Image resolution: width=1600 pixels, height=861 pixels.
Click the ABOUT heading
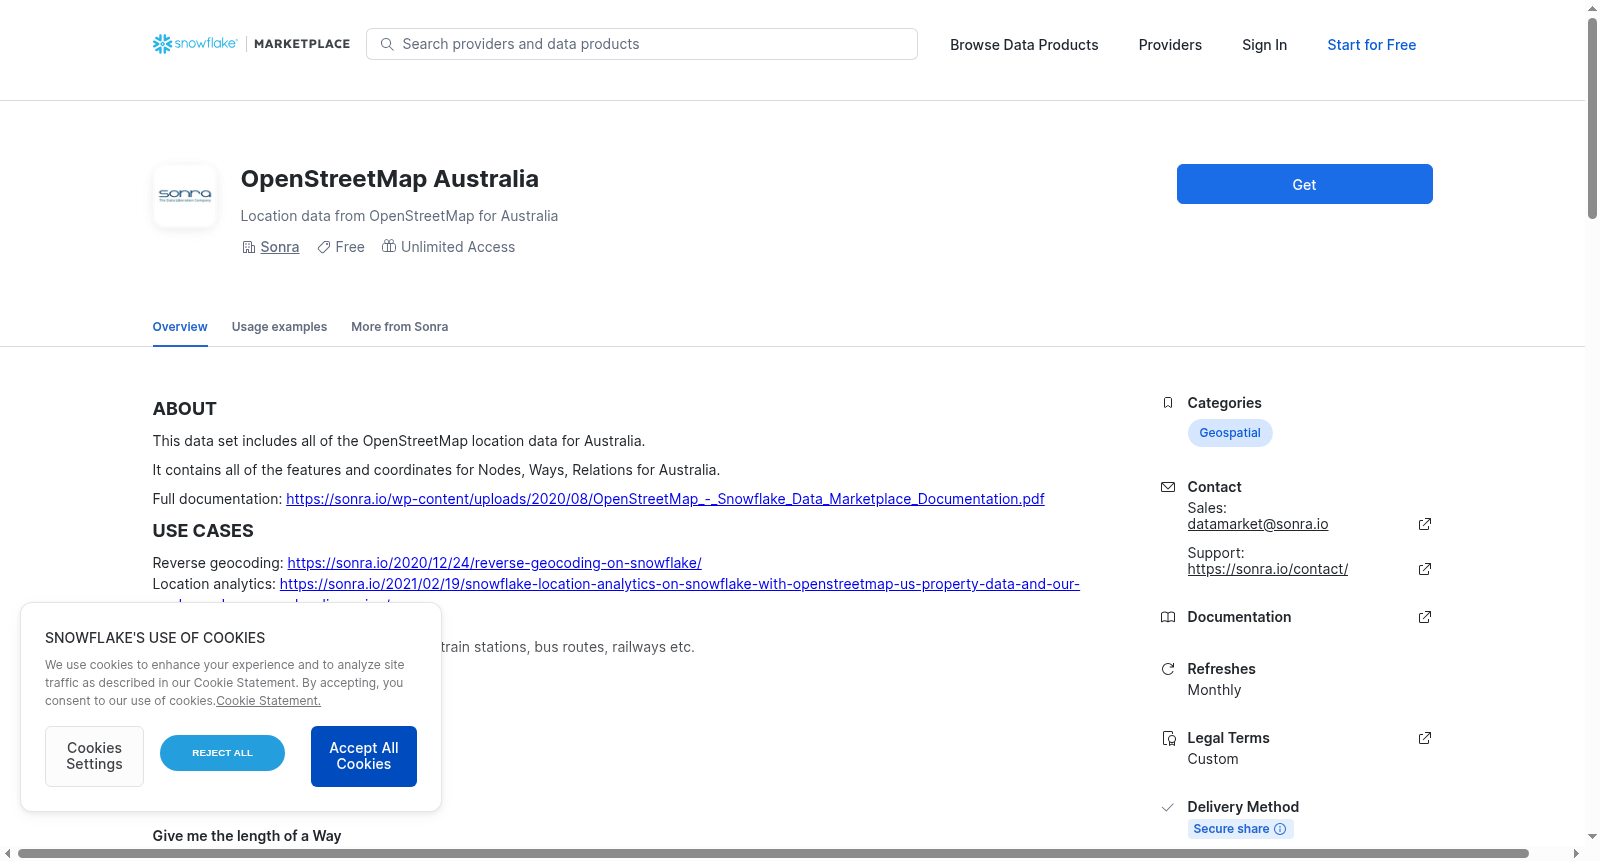point(184,409)
